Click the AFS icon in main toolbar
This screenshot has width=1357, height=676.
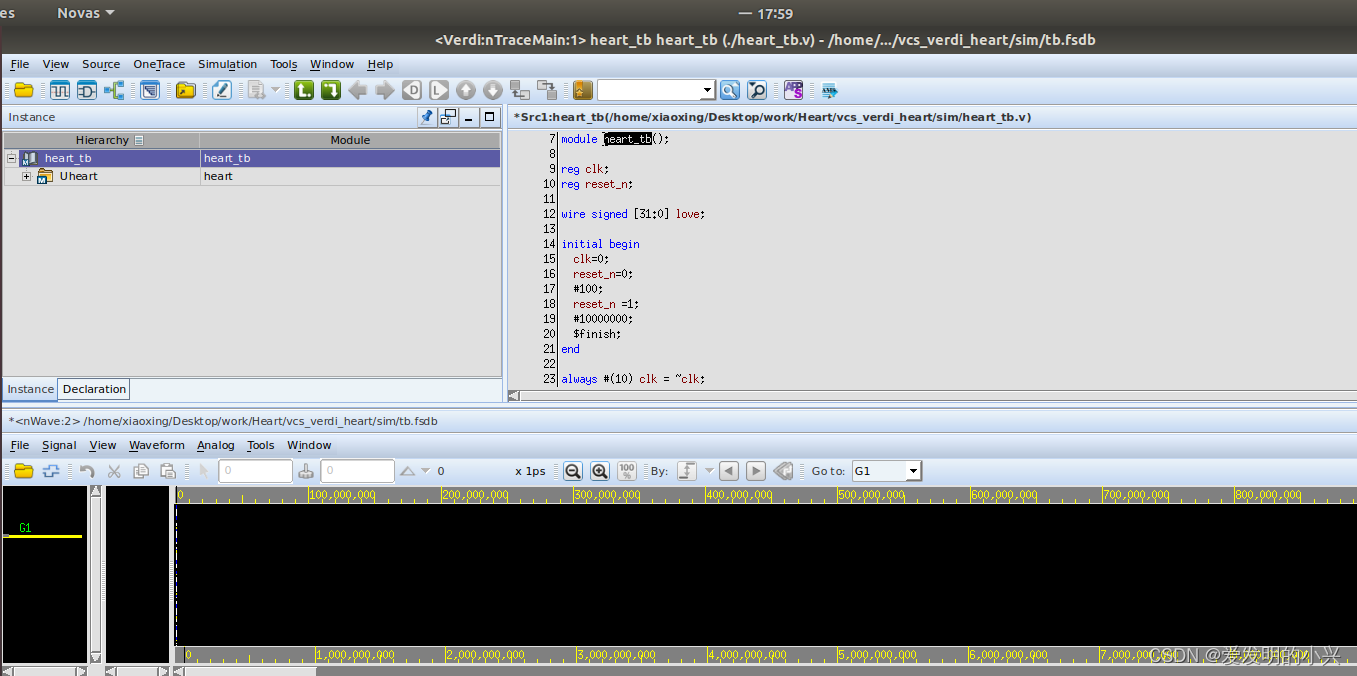coord(794,91)
